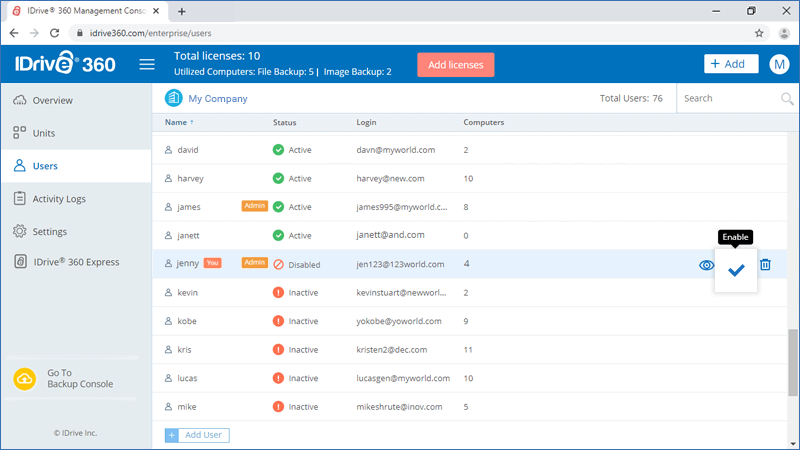Click the Status column header
This screenshot has height=450, width=800.
pyautogui.click(x=284, y=122)
